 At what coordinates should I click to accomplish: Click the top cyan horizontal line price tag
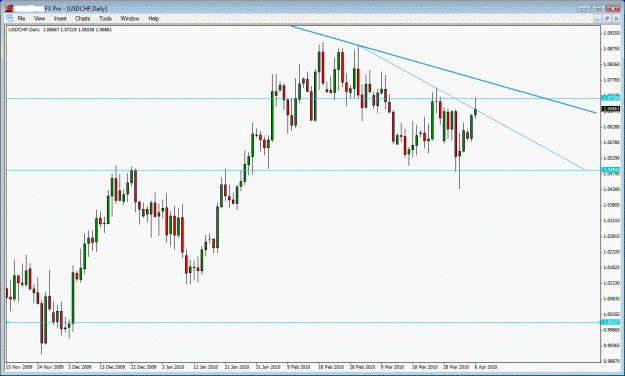pos(611,98)
